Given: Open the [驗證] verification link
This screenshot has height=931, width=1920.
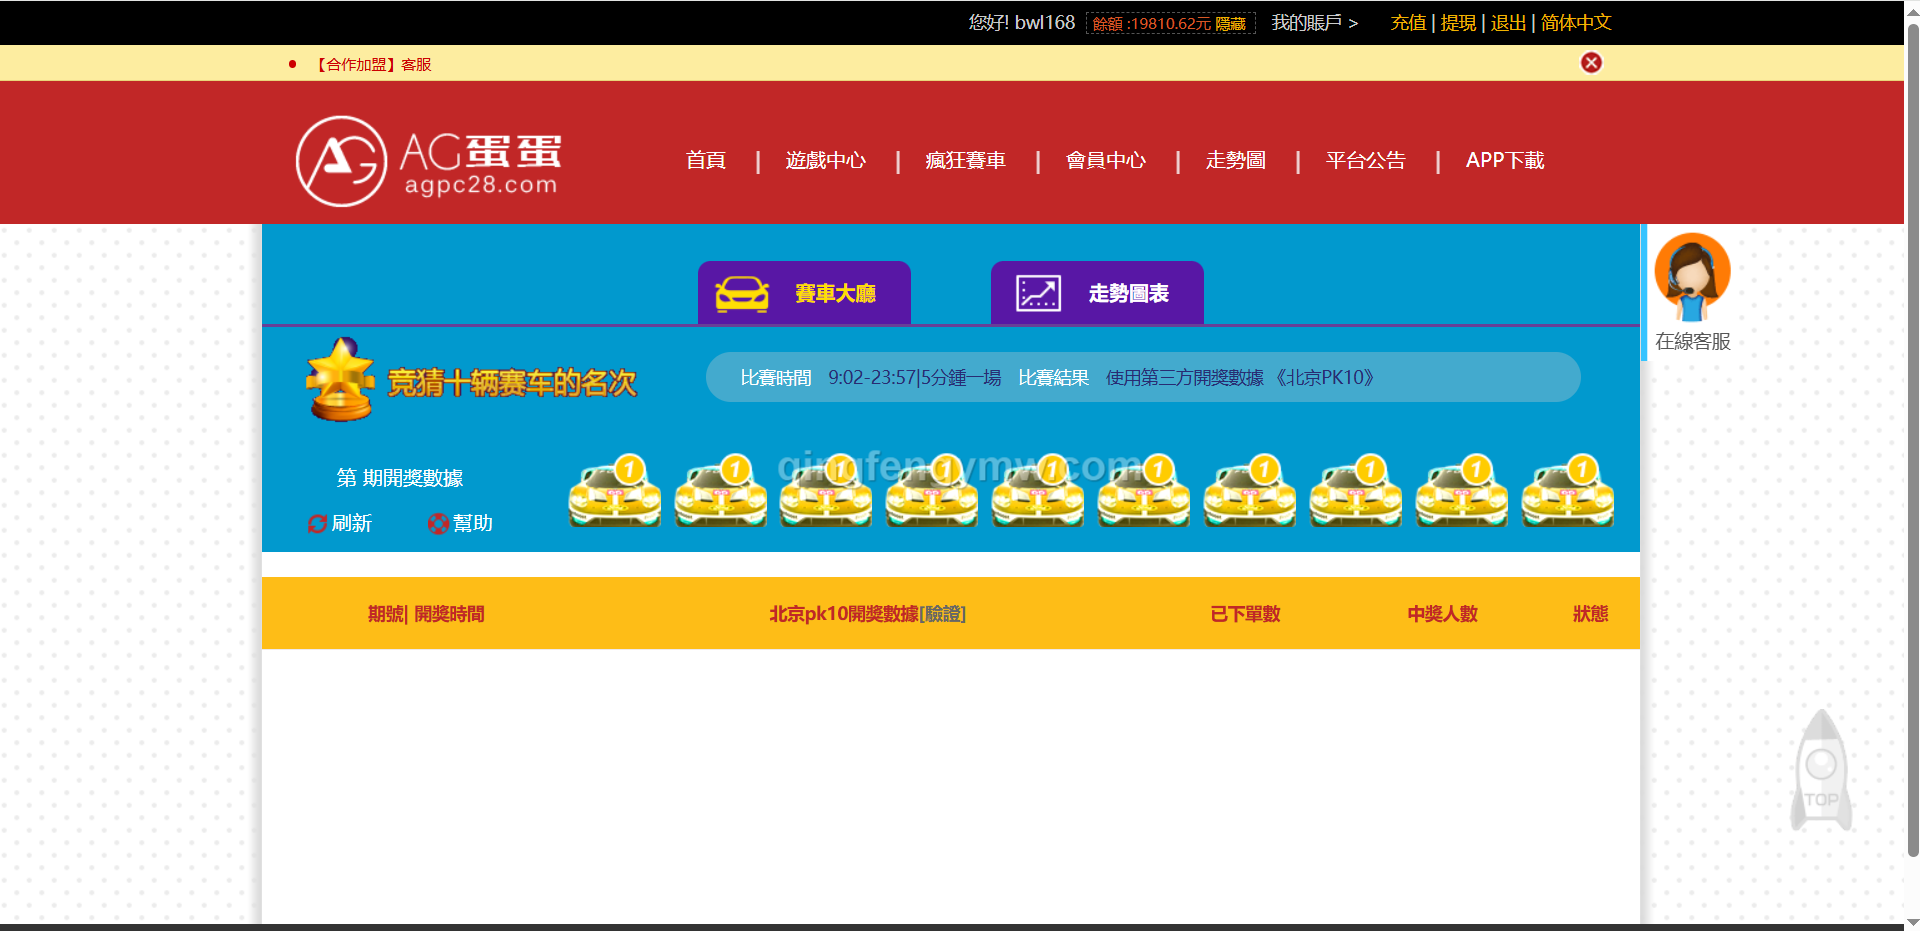Looking at the screenshot, I should click(942, 614).
